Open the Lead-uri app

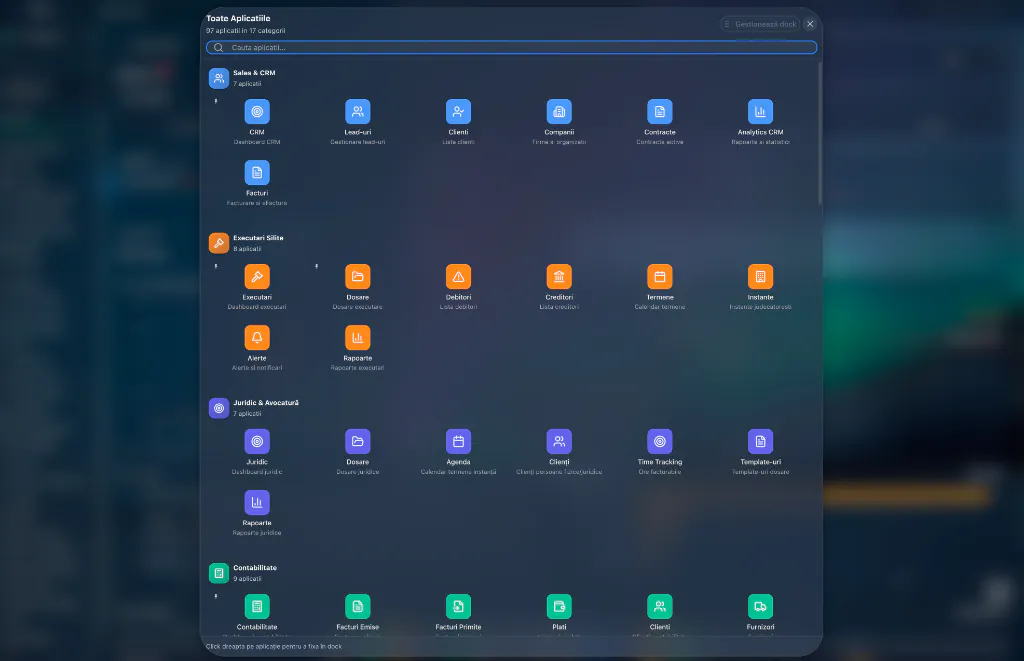(357, 112)
